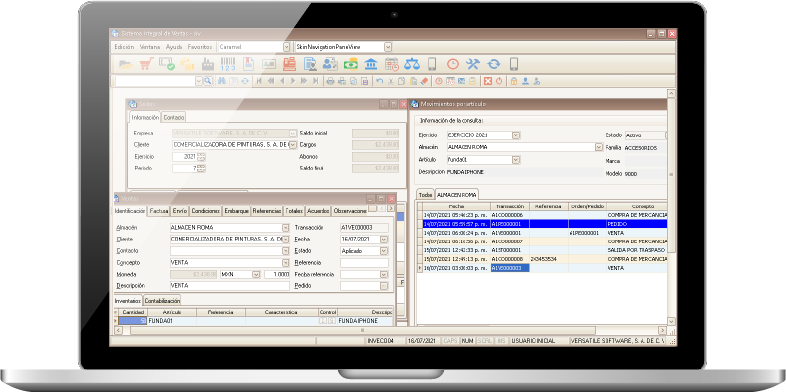Screen dimensions: 786x392
Task: Open the factory building icon
Action: tap(208, 64)
